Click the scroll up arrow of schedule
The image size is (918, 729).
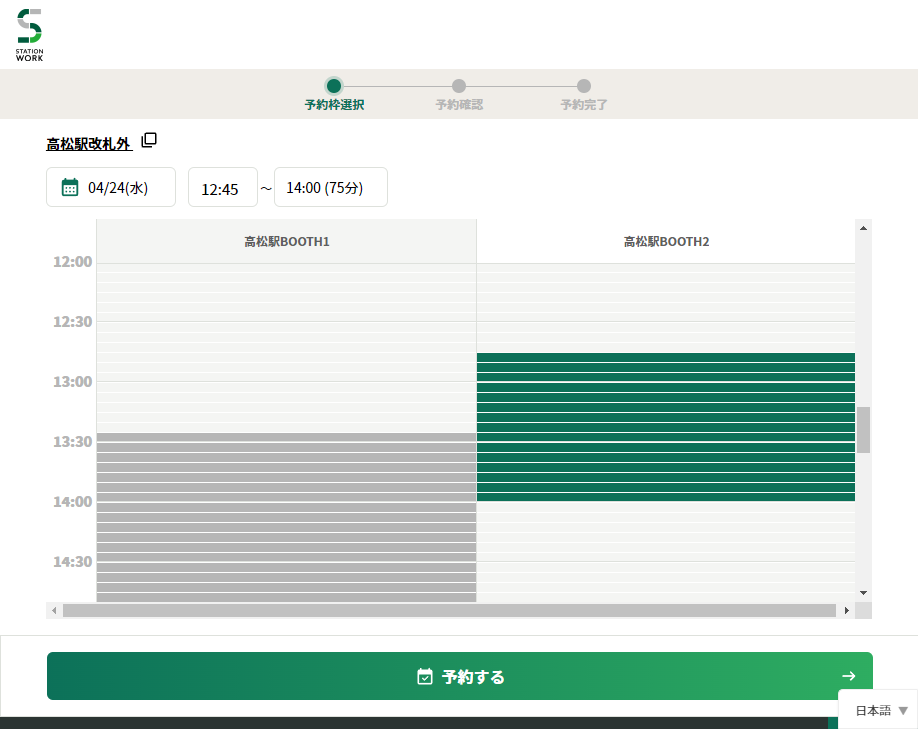(863, 228)
